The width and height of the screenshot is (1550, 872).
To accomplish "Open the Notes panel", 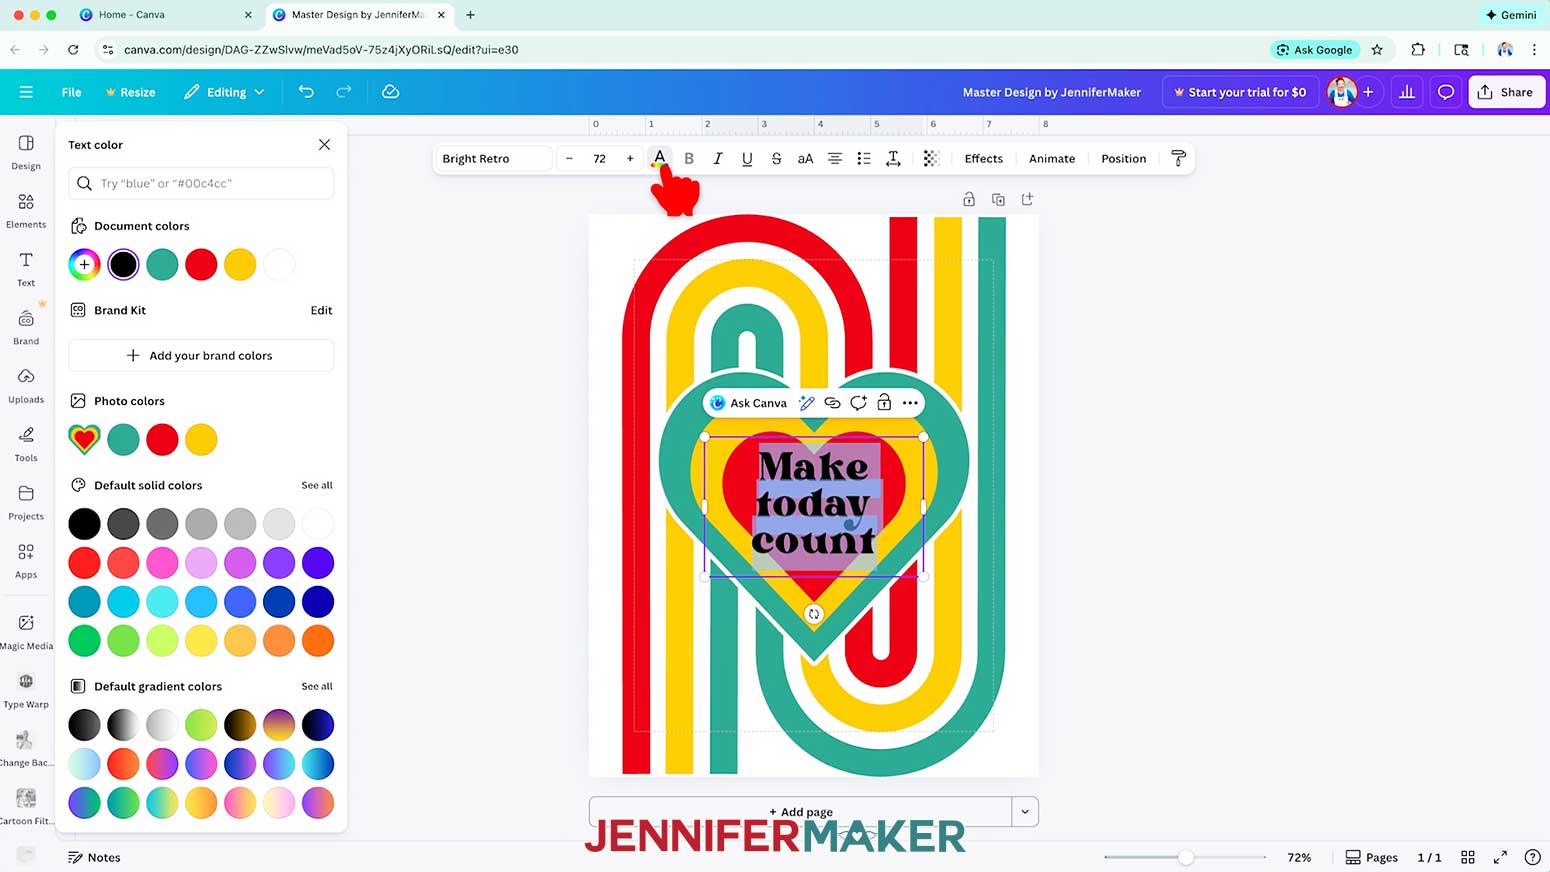I will (94, 857).
